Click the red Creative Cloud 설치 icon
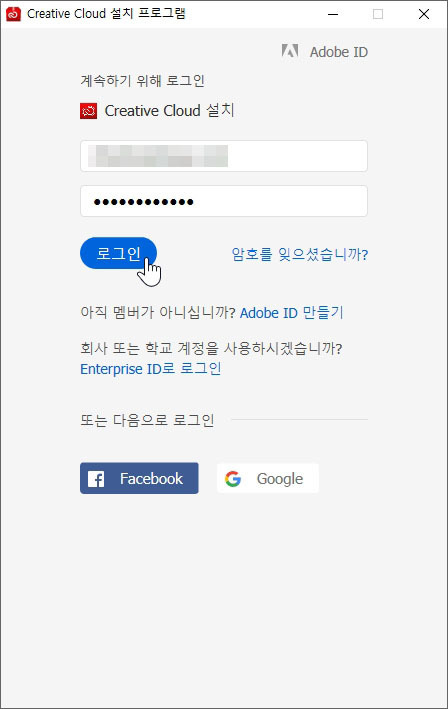Screen dimensions: 448x709 click(89, 111)
